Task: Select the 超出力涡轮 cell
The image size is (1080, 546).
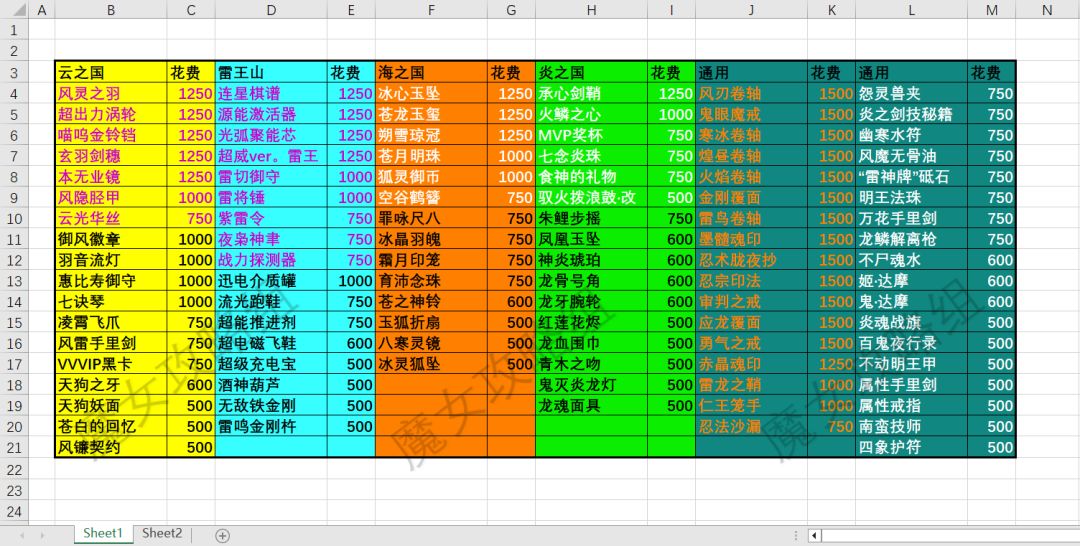Action: [x=111, y=114]
